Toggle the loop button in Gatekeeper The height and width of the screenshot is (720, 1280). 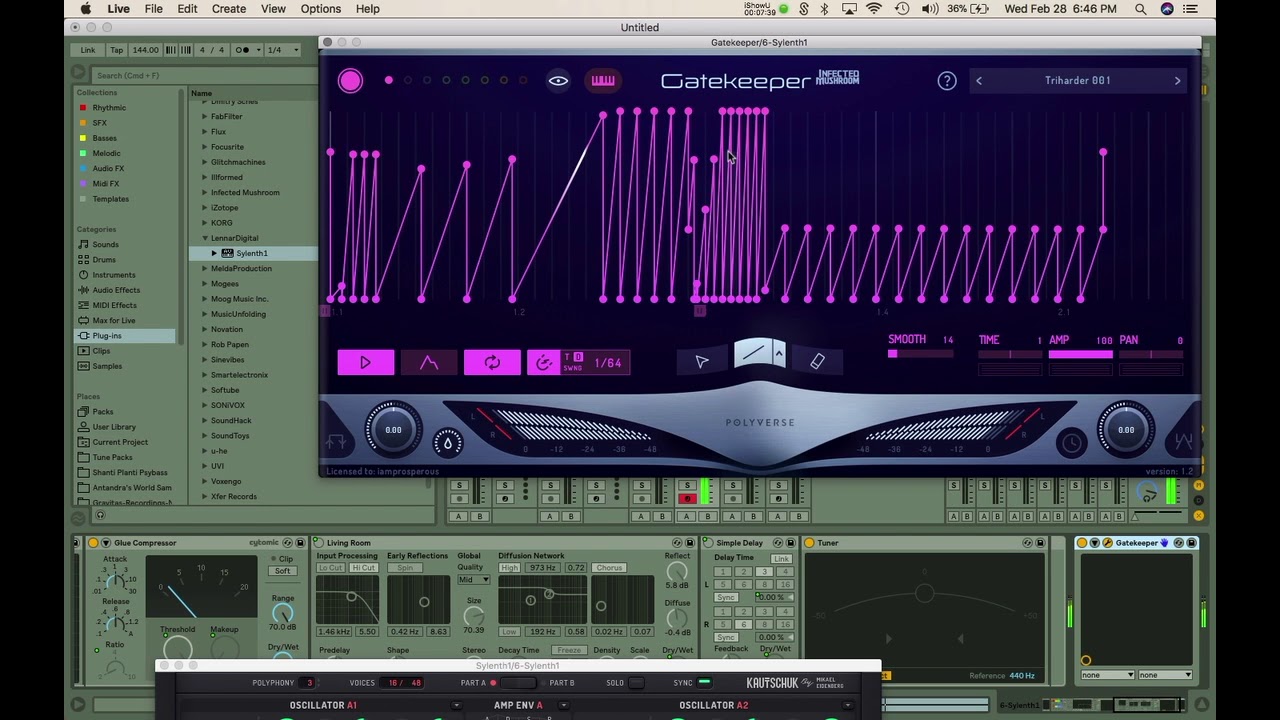coord(492,363)
